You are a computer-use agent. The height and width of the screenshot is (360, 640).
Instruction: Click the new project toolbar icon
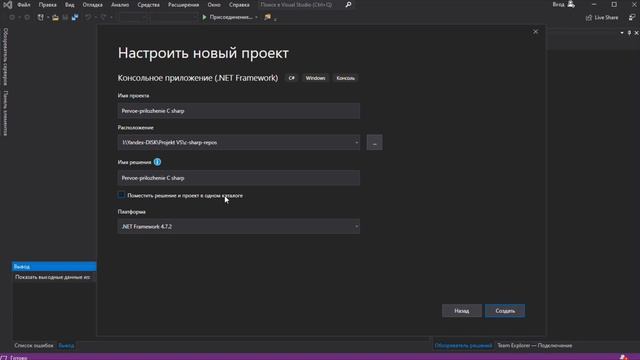coord(40,18)
